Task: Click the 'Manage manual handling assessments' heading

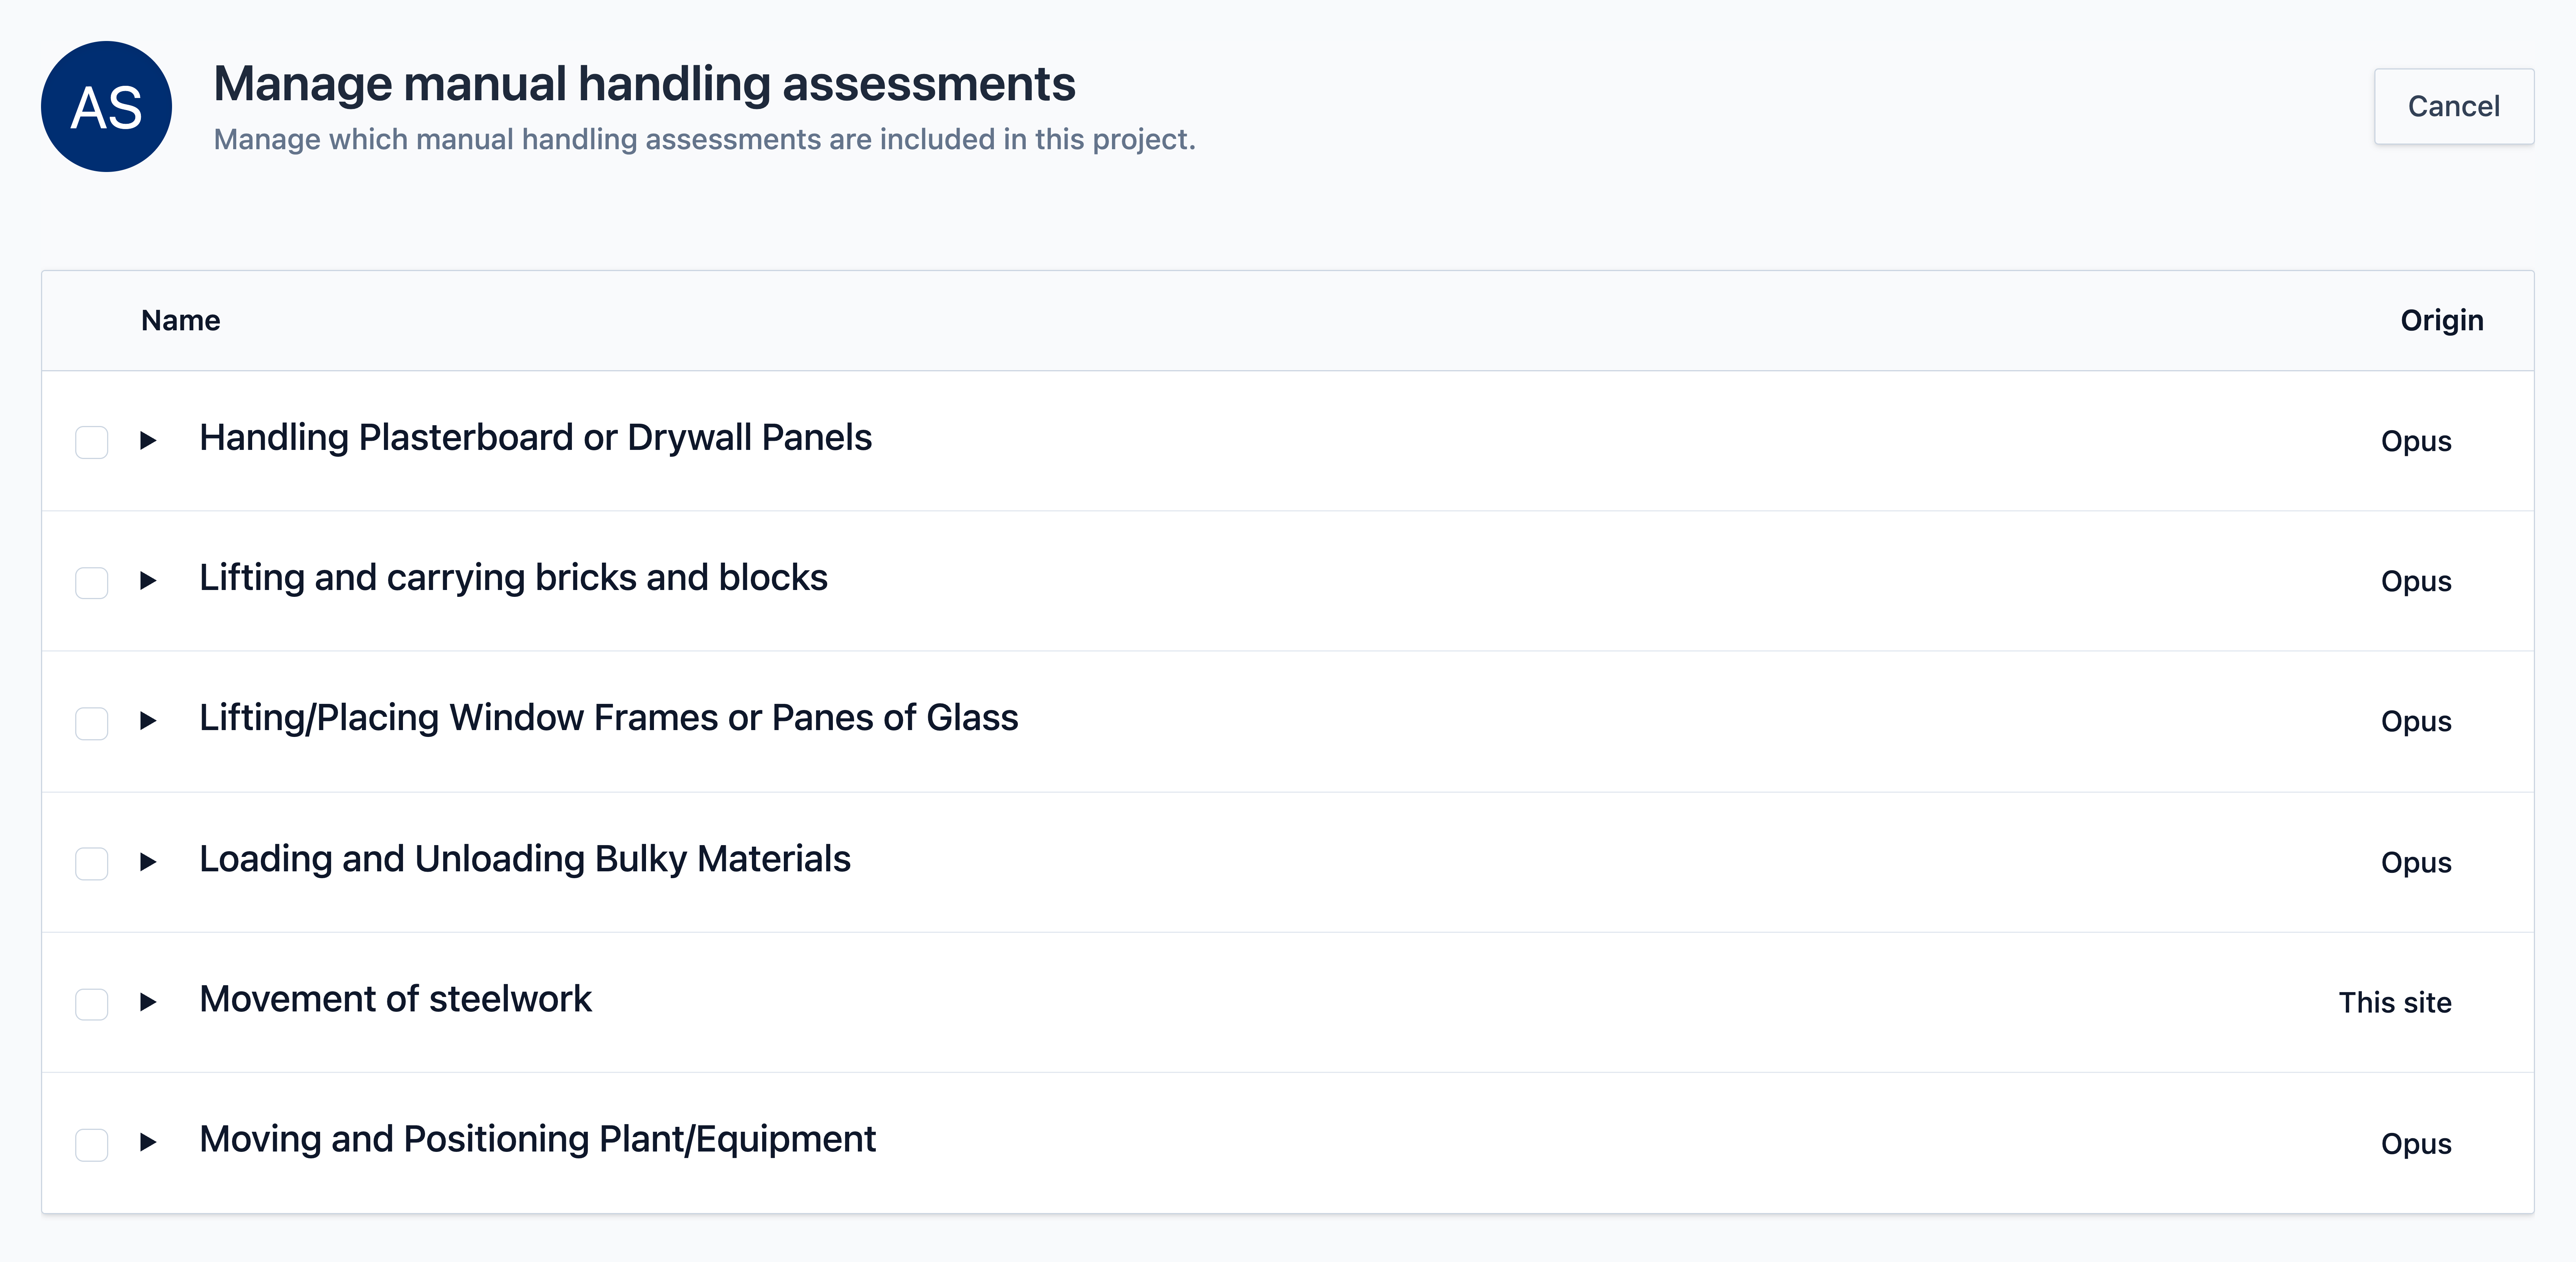Action: pos(645,83)
